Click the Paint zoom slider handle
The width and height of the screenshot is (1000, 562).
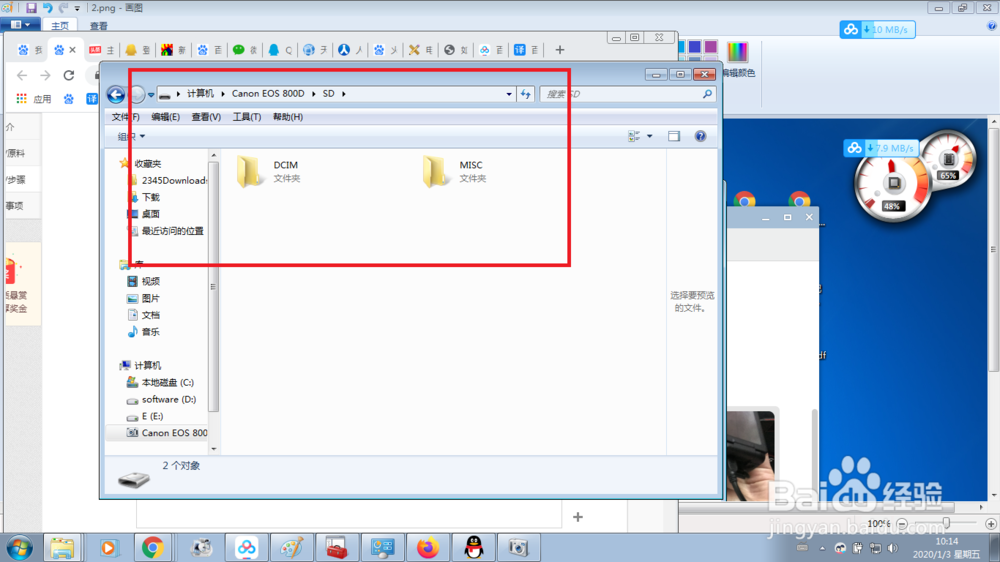[x=946, y=524]
